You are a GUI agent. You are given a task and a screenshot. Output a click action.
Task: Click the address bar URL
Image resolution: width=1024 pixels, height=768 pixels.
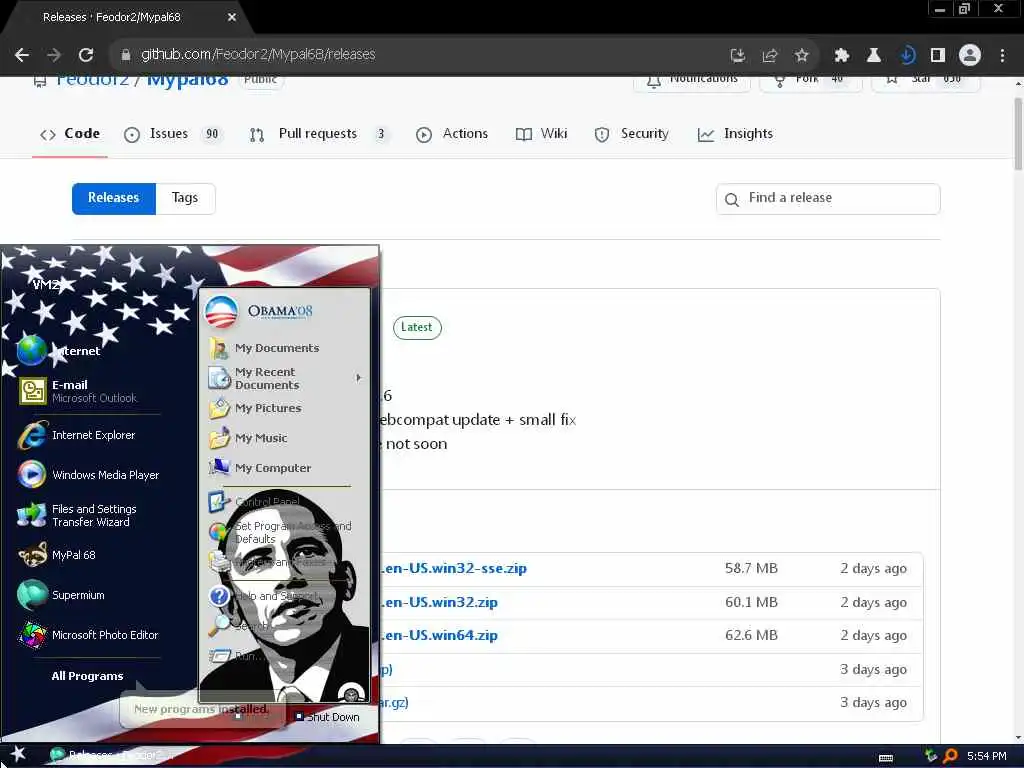258,54
